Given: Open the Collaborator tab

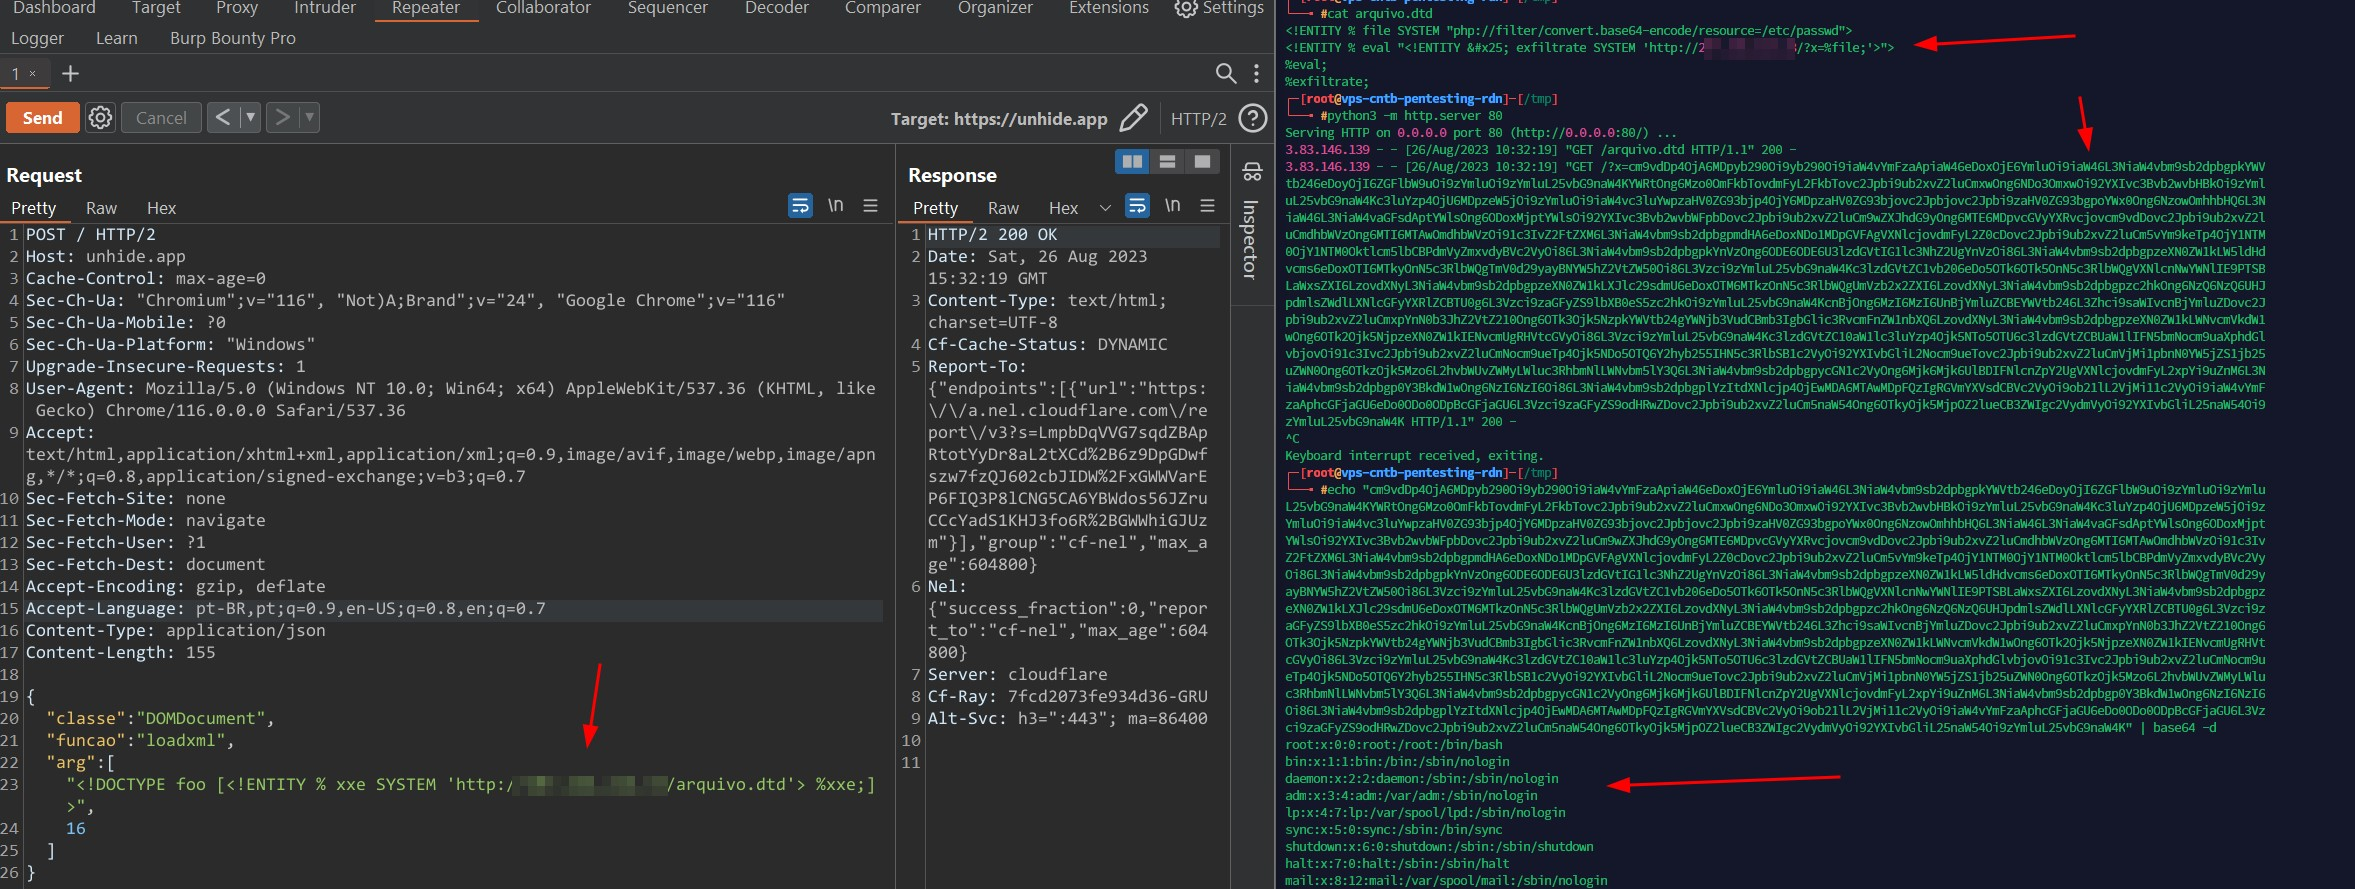Looking at the screenshot, I should coord(543,8).
